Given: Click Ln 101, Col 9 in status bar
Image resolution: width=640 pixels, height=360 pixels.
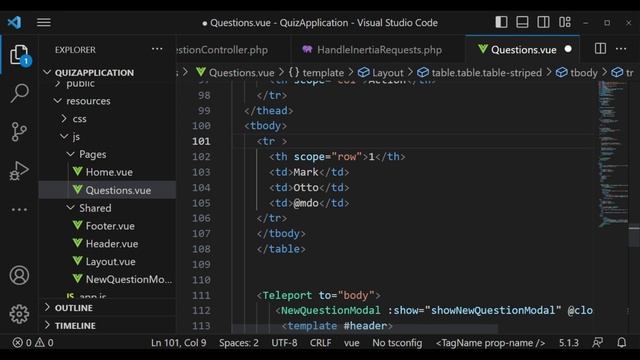Looking at the screenshot, I should tap(178, 343).
